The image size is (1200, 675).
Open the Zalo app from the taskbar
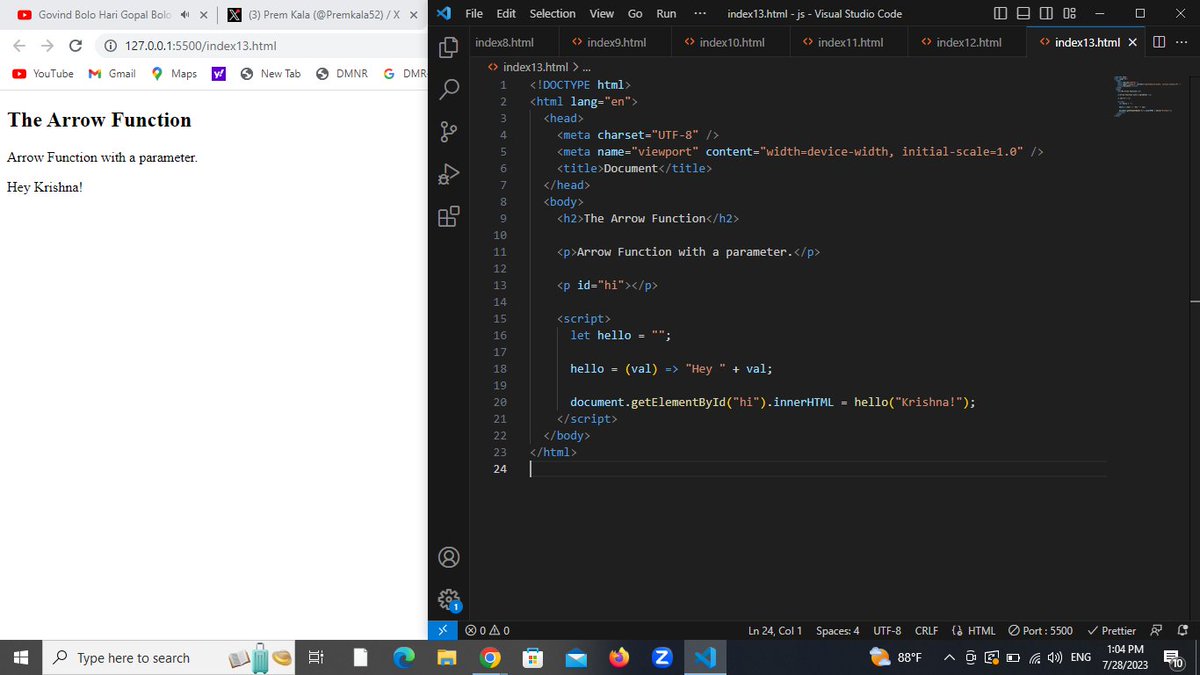[x=660, y=657]
